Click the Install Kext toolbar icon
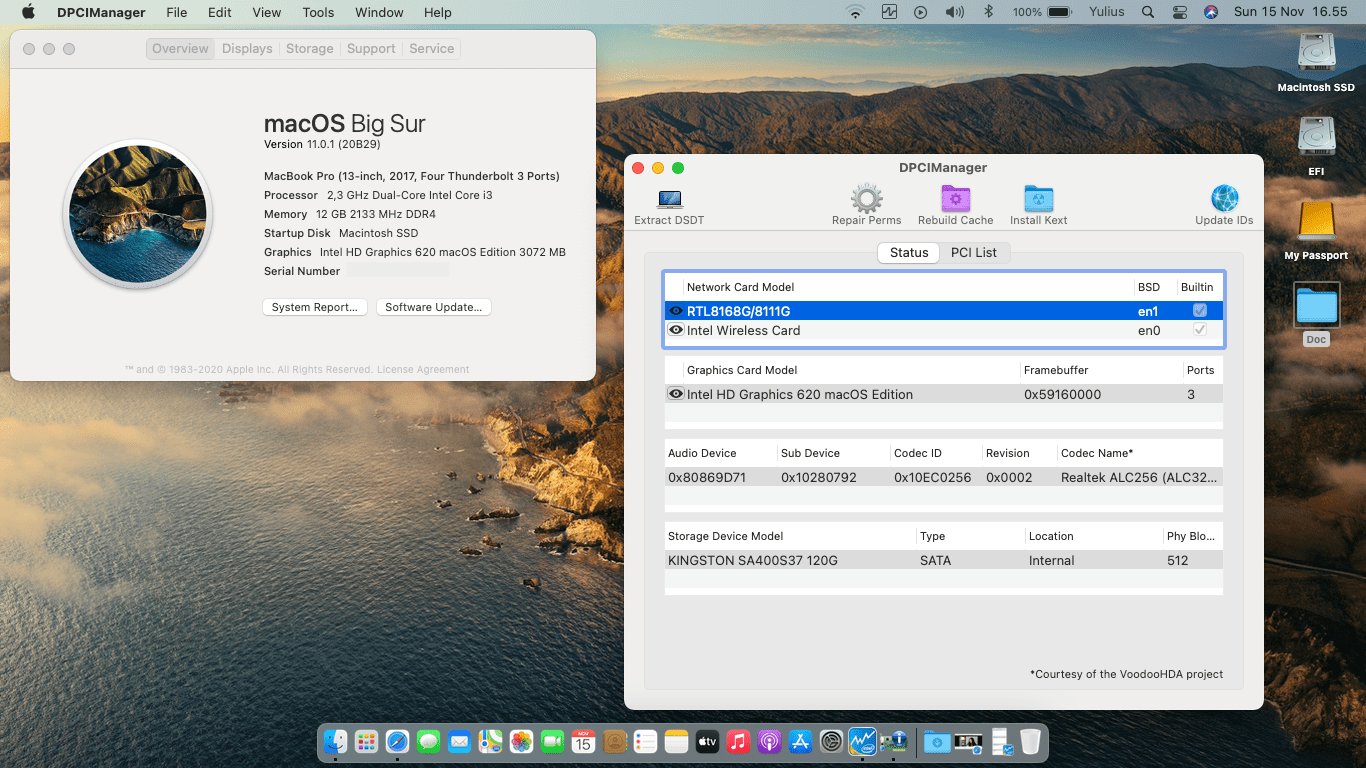Viewport: 1366px width, 768px height. pyautogui.click(x=1037, y=198)
